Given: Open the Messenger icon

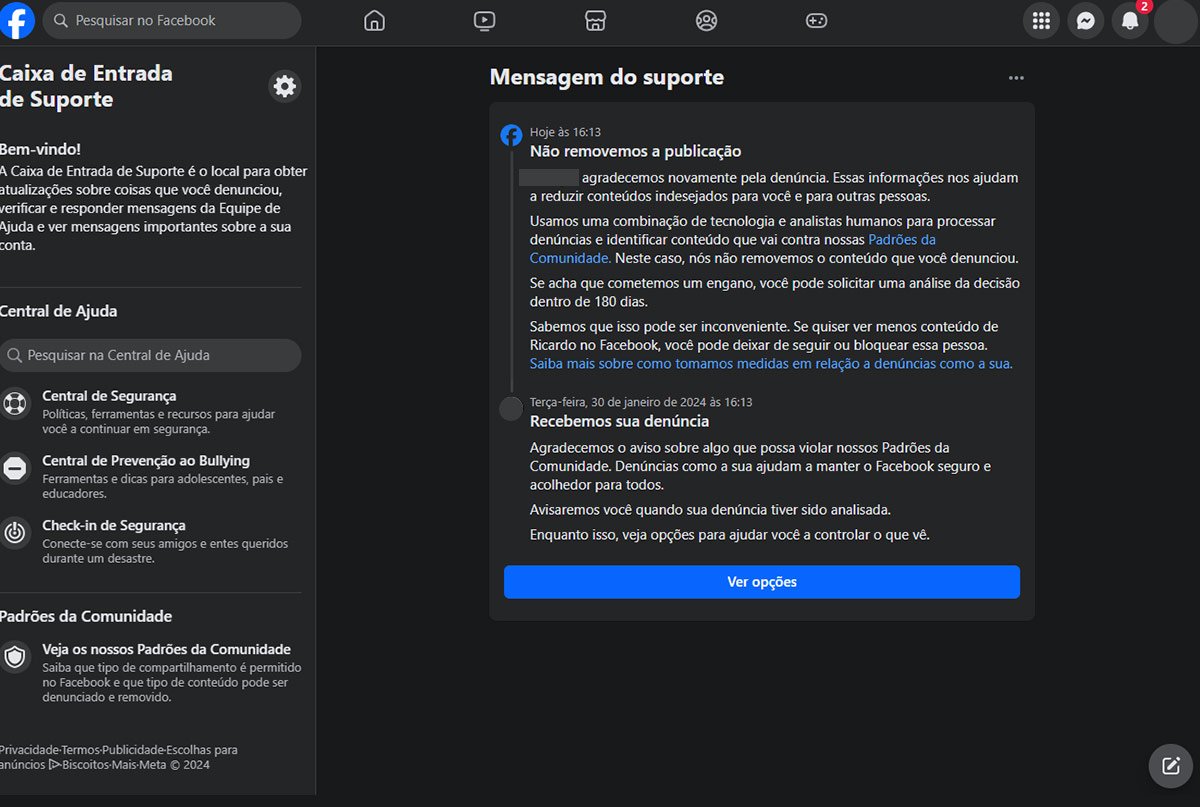Looking at the screenshot, I should click(1085, 21).
